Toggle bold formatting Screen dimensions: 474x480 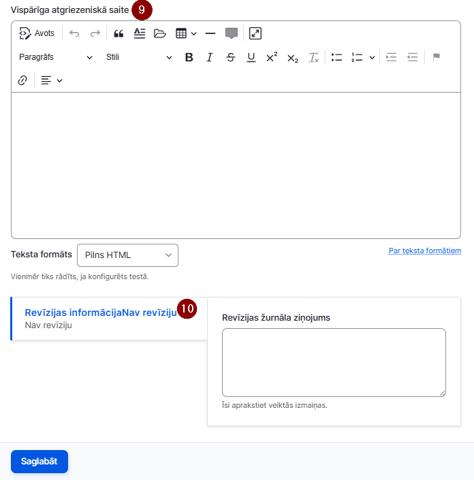[189, 57]
